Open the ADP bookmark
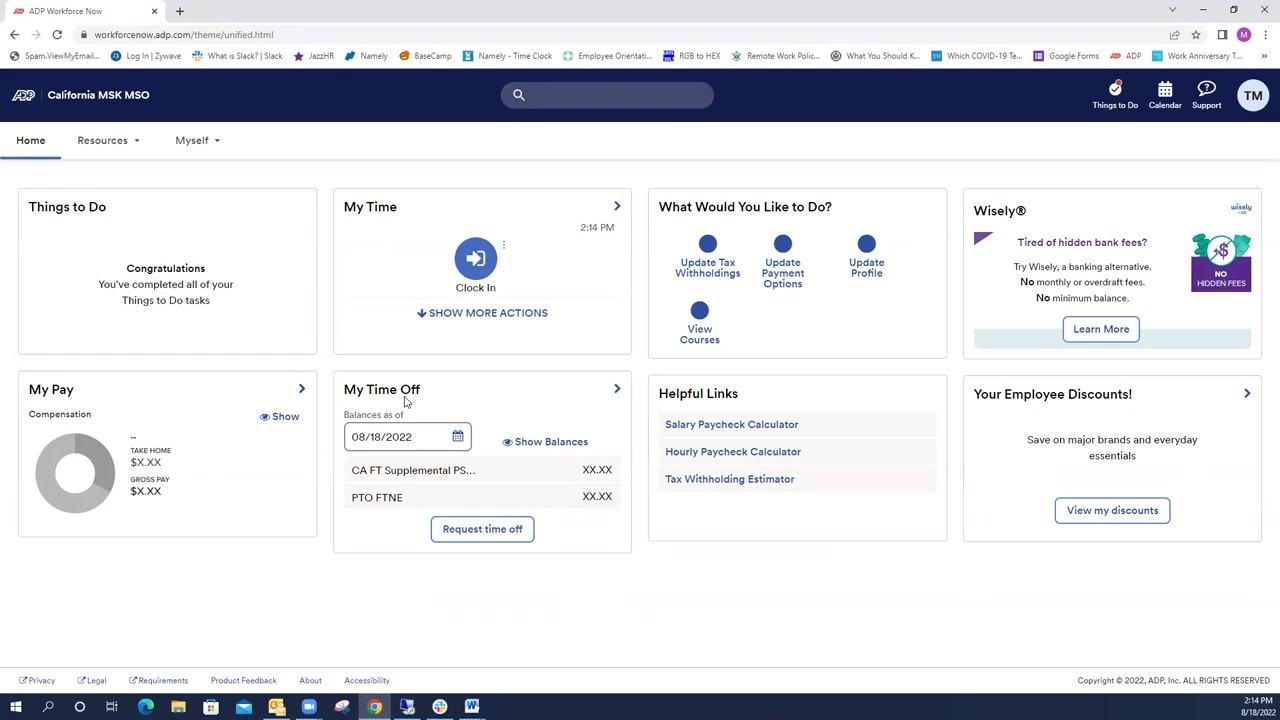The width and height of the screenshot is (1280, 720). pos(1125,56)
